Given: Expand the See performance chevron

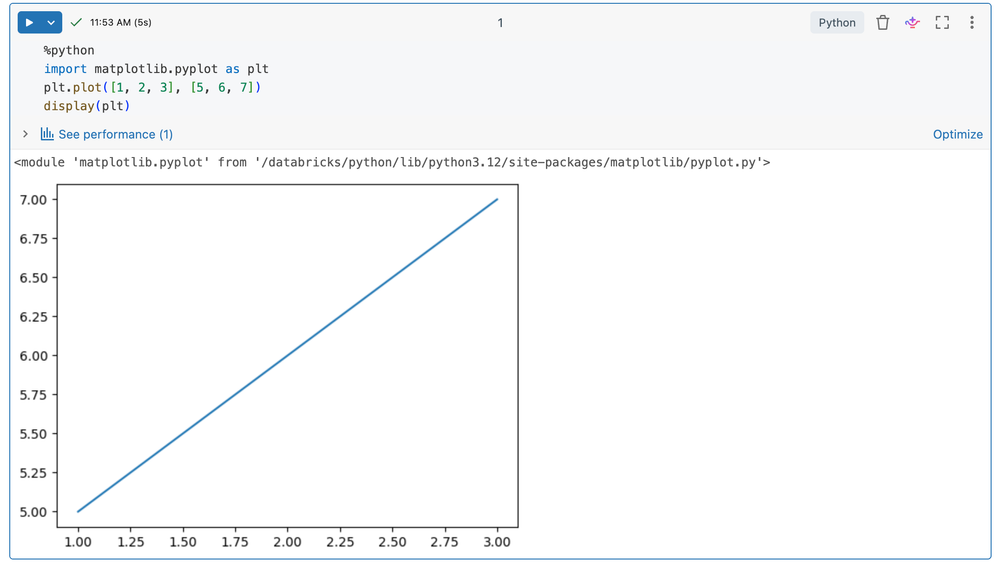Looking at the screenshot, I should pyautogui.click(x=25, y=134).
